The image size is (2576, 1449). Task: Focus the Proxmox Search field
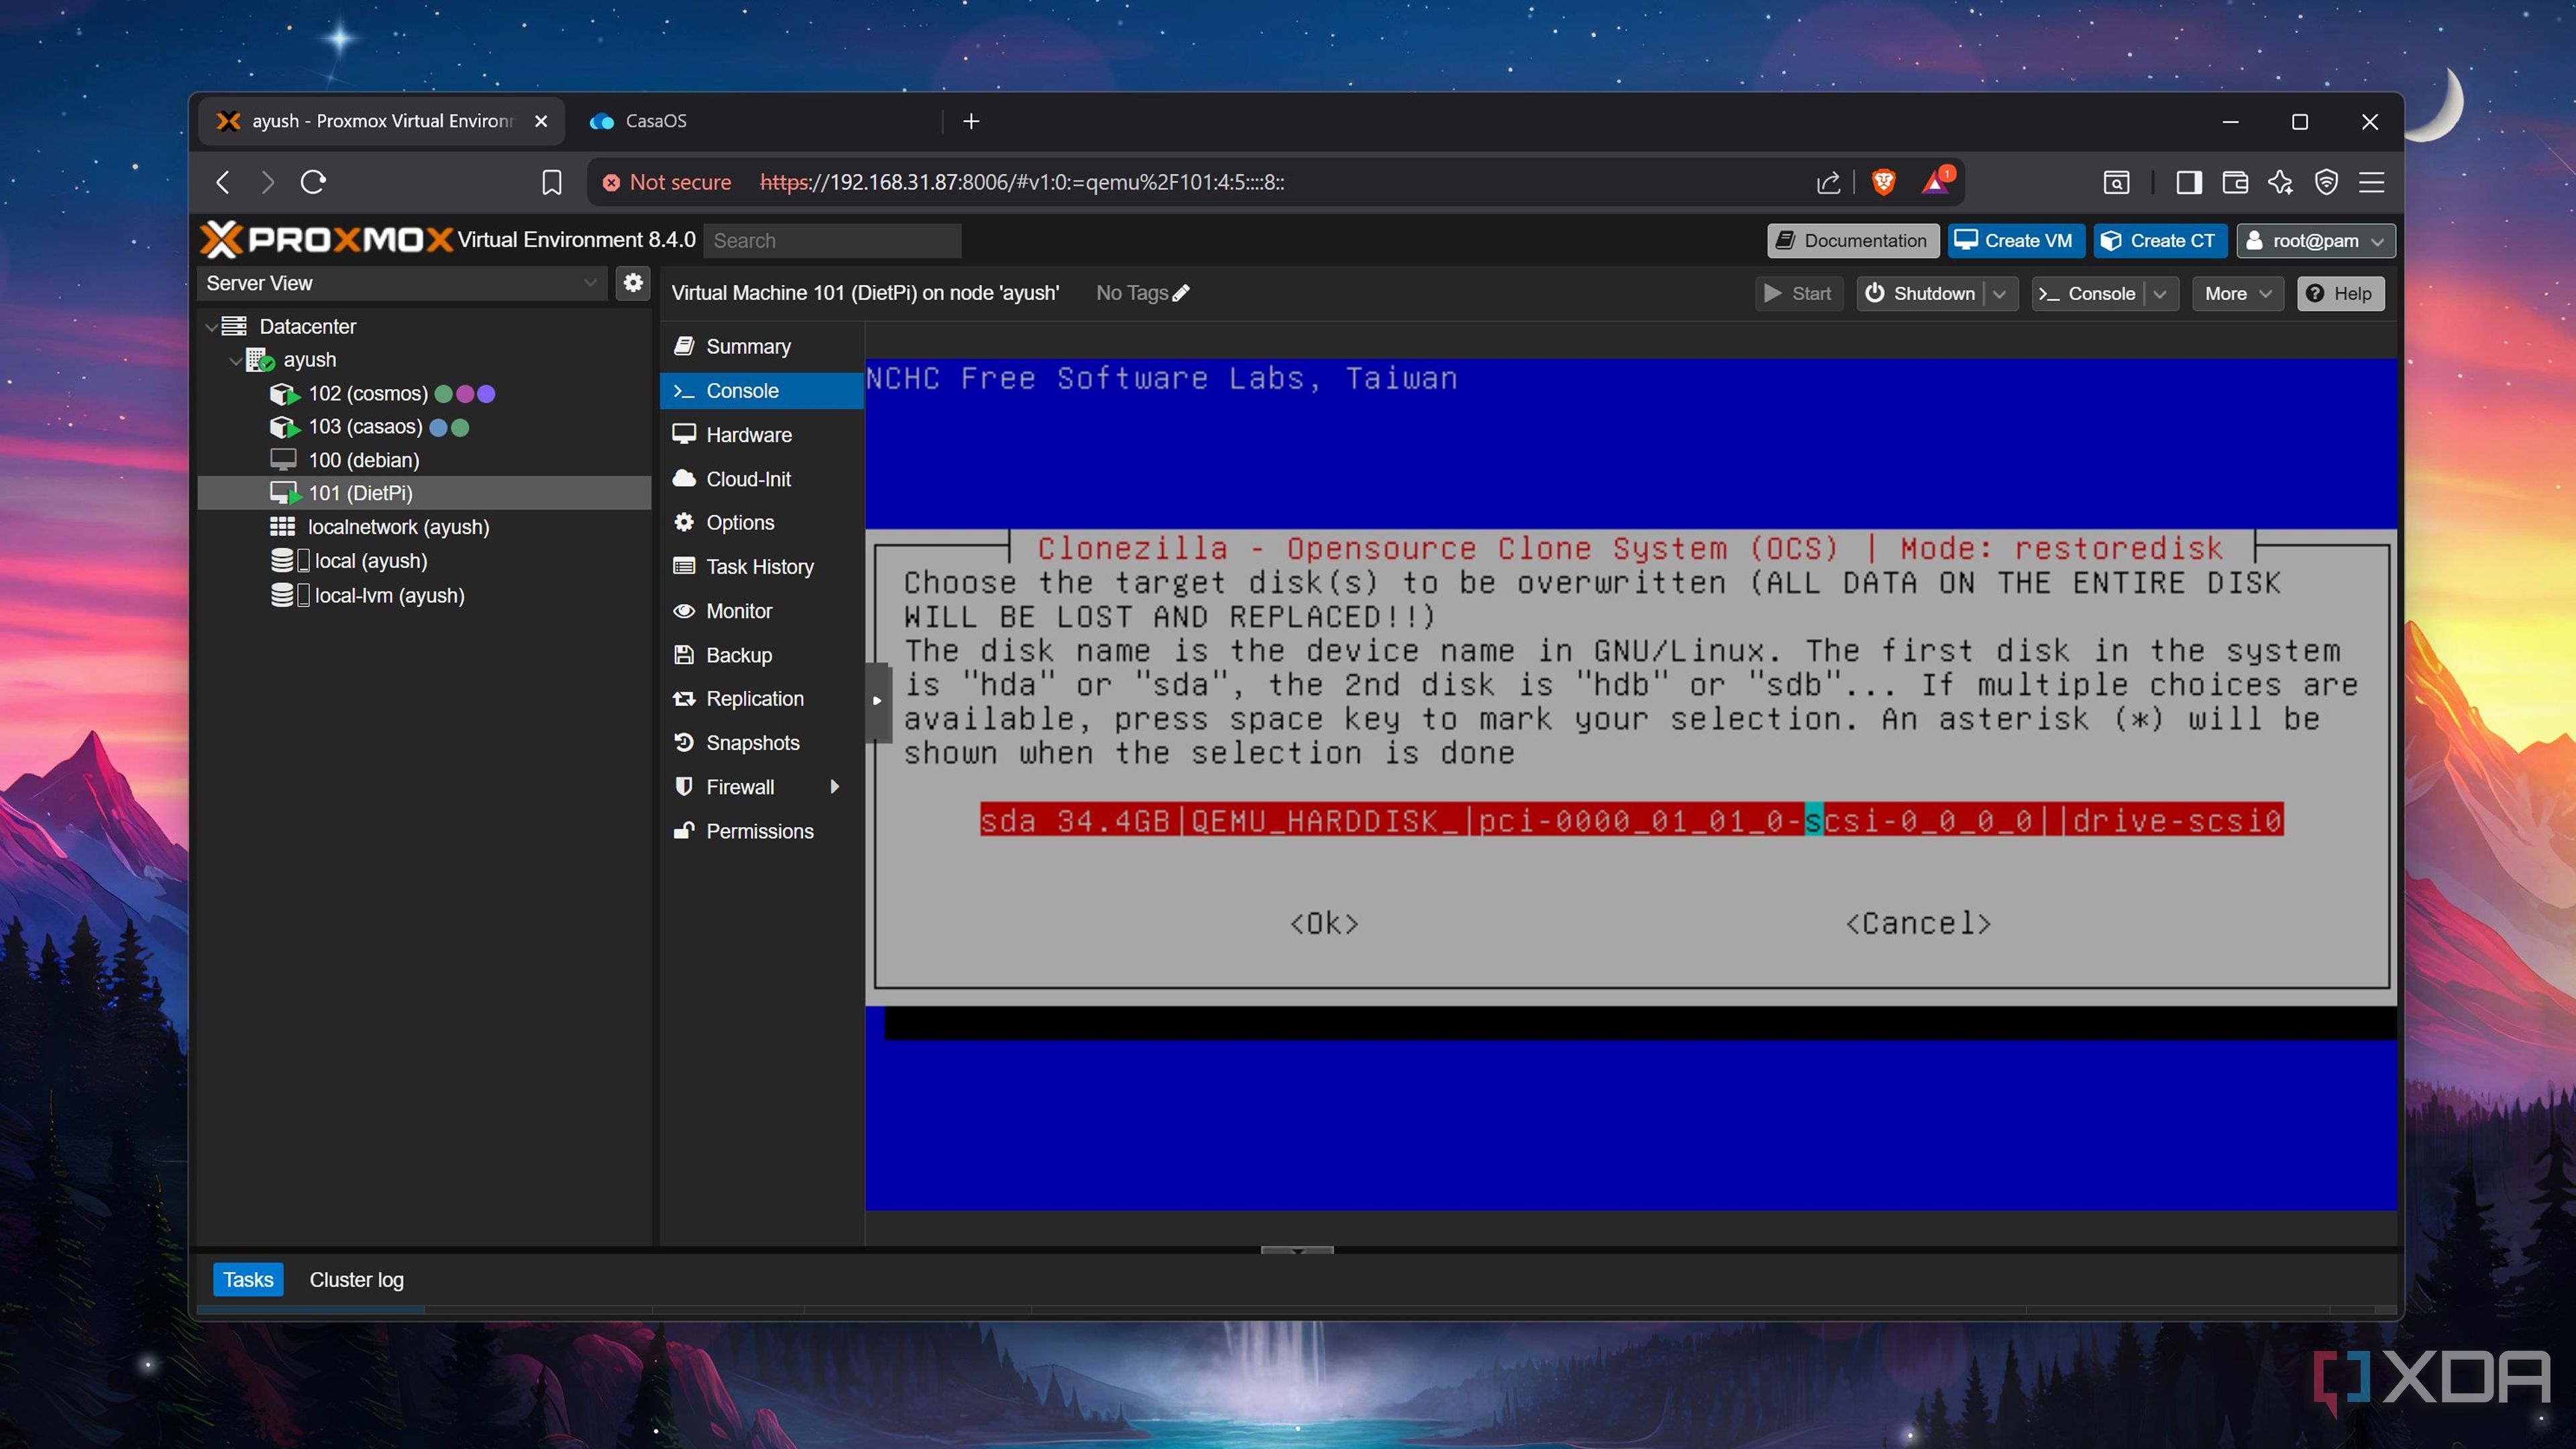point(832,241)
